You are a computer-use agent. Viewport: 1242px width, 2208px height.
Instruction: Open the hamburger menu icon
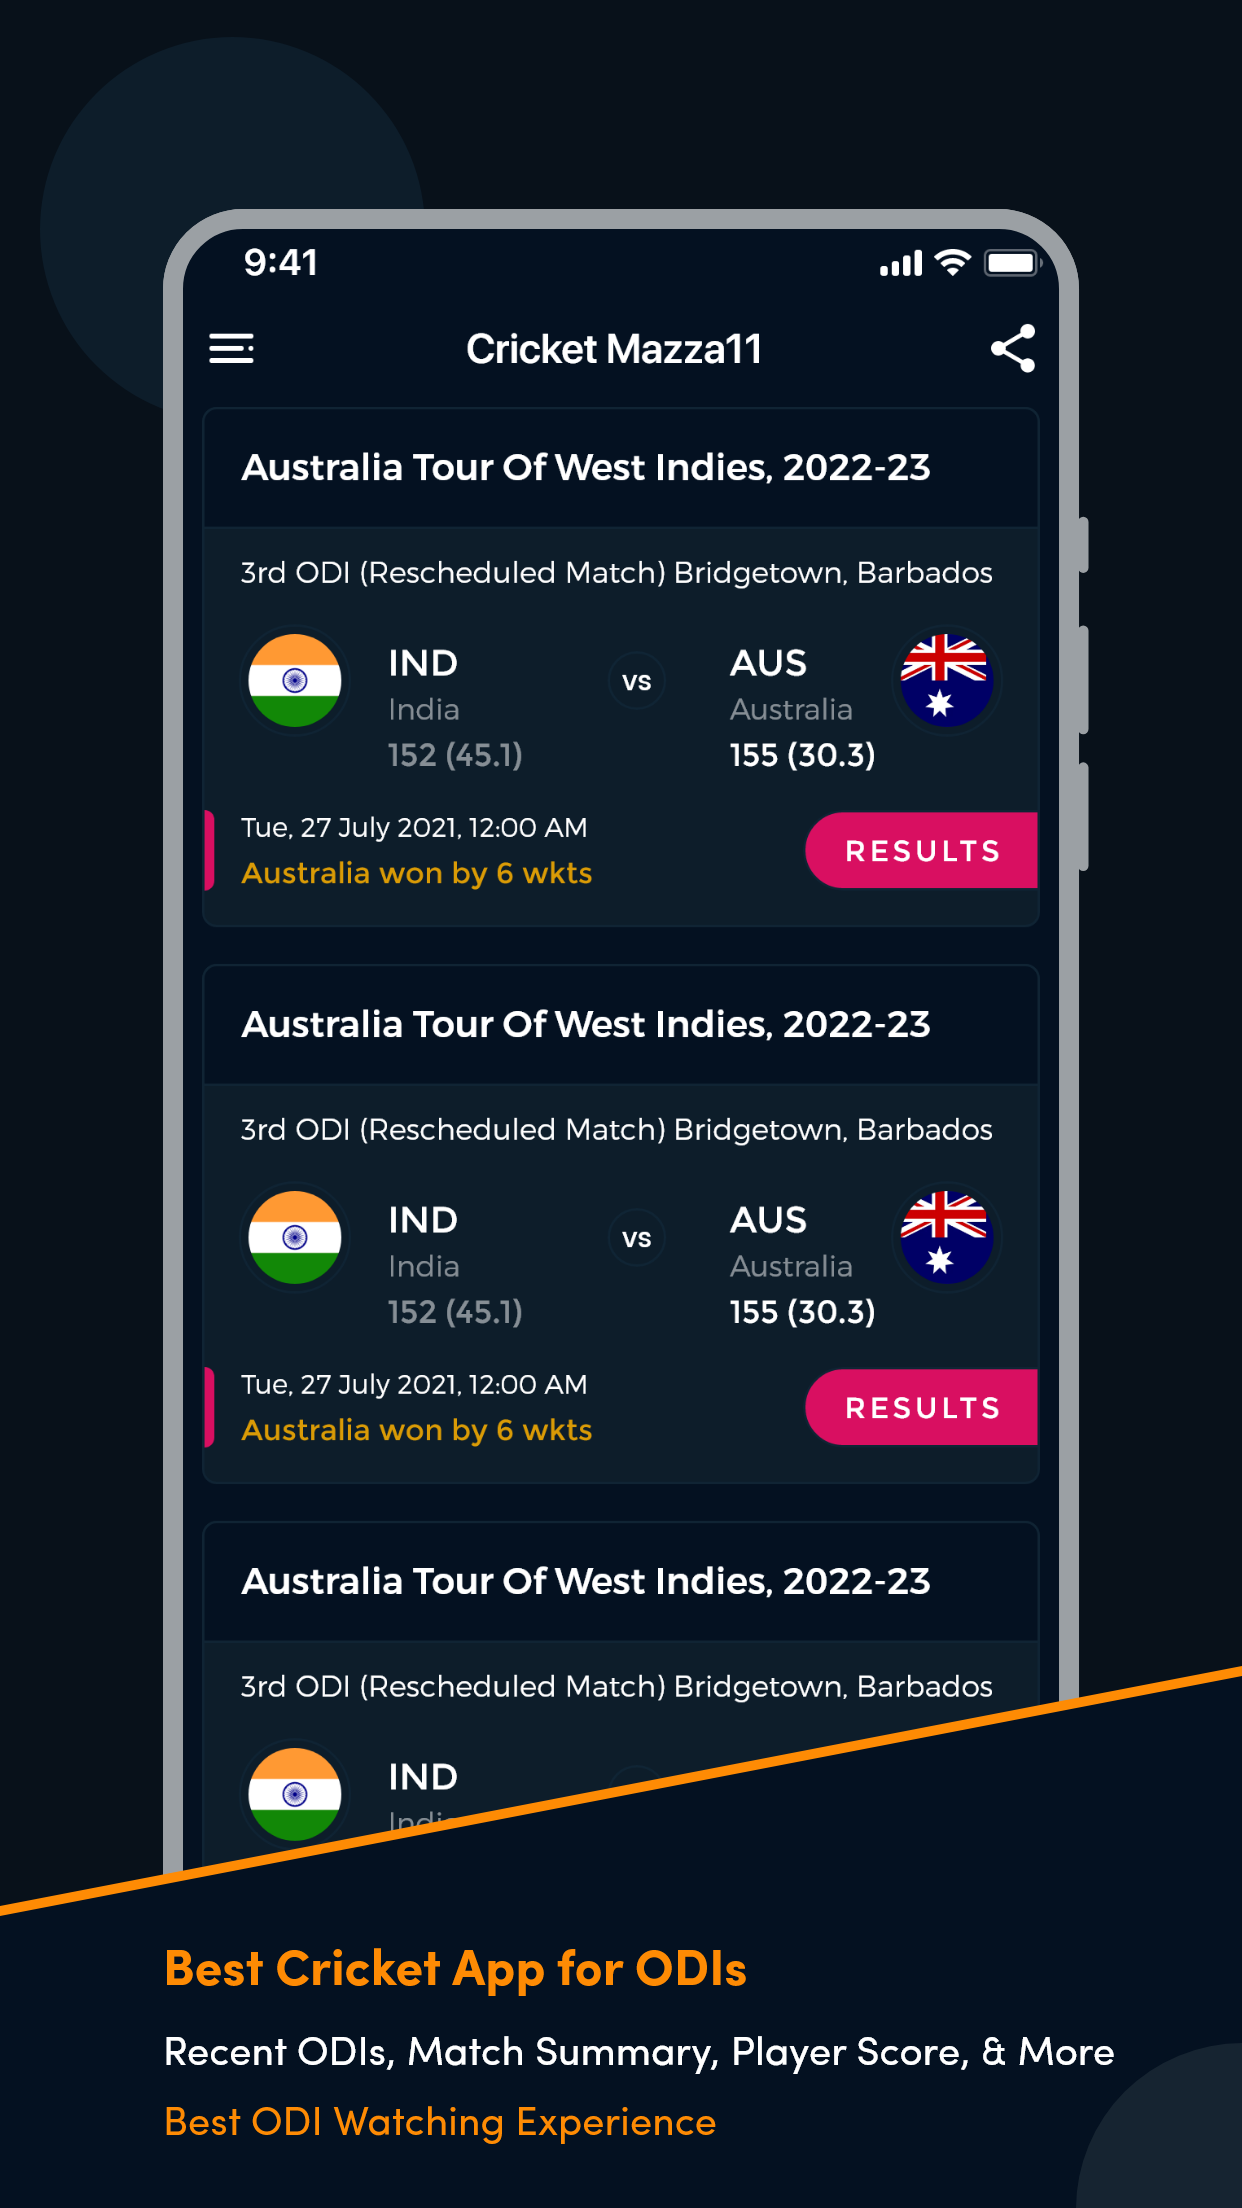231,349
